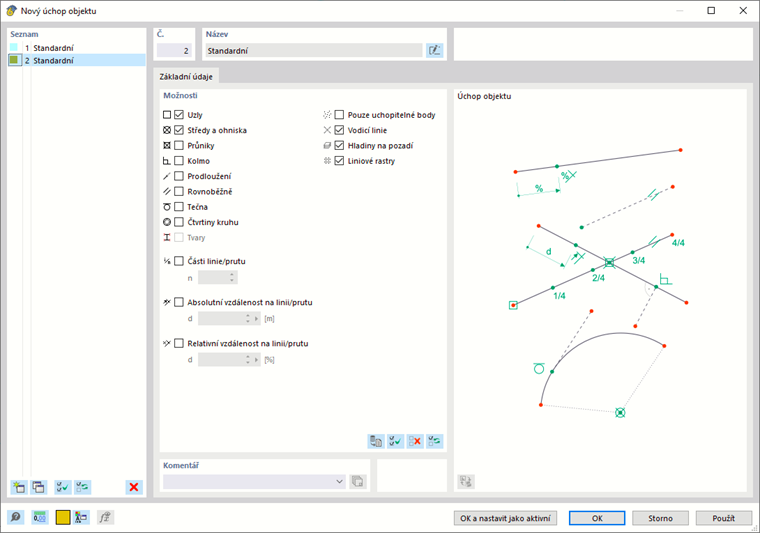The height and width of the screenshot is (533, 760).
Task: Check all options with green checkmark icon in Možnosti
Action: coord(396,441)
